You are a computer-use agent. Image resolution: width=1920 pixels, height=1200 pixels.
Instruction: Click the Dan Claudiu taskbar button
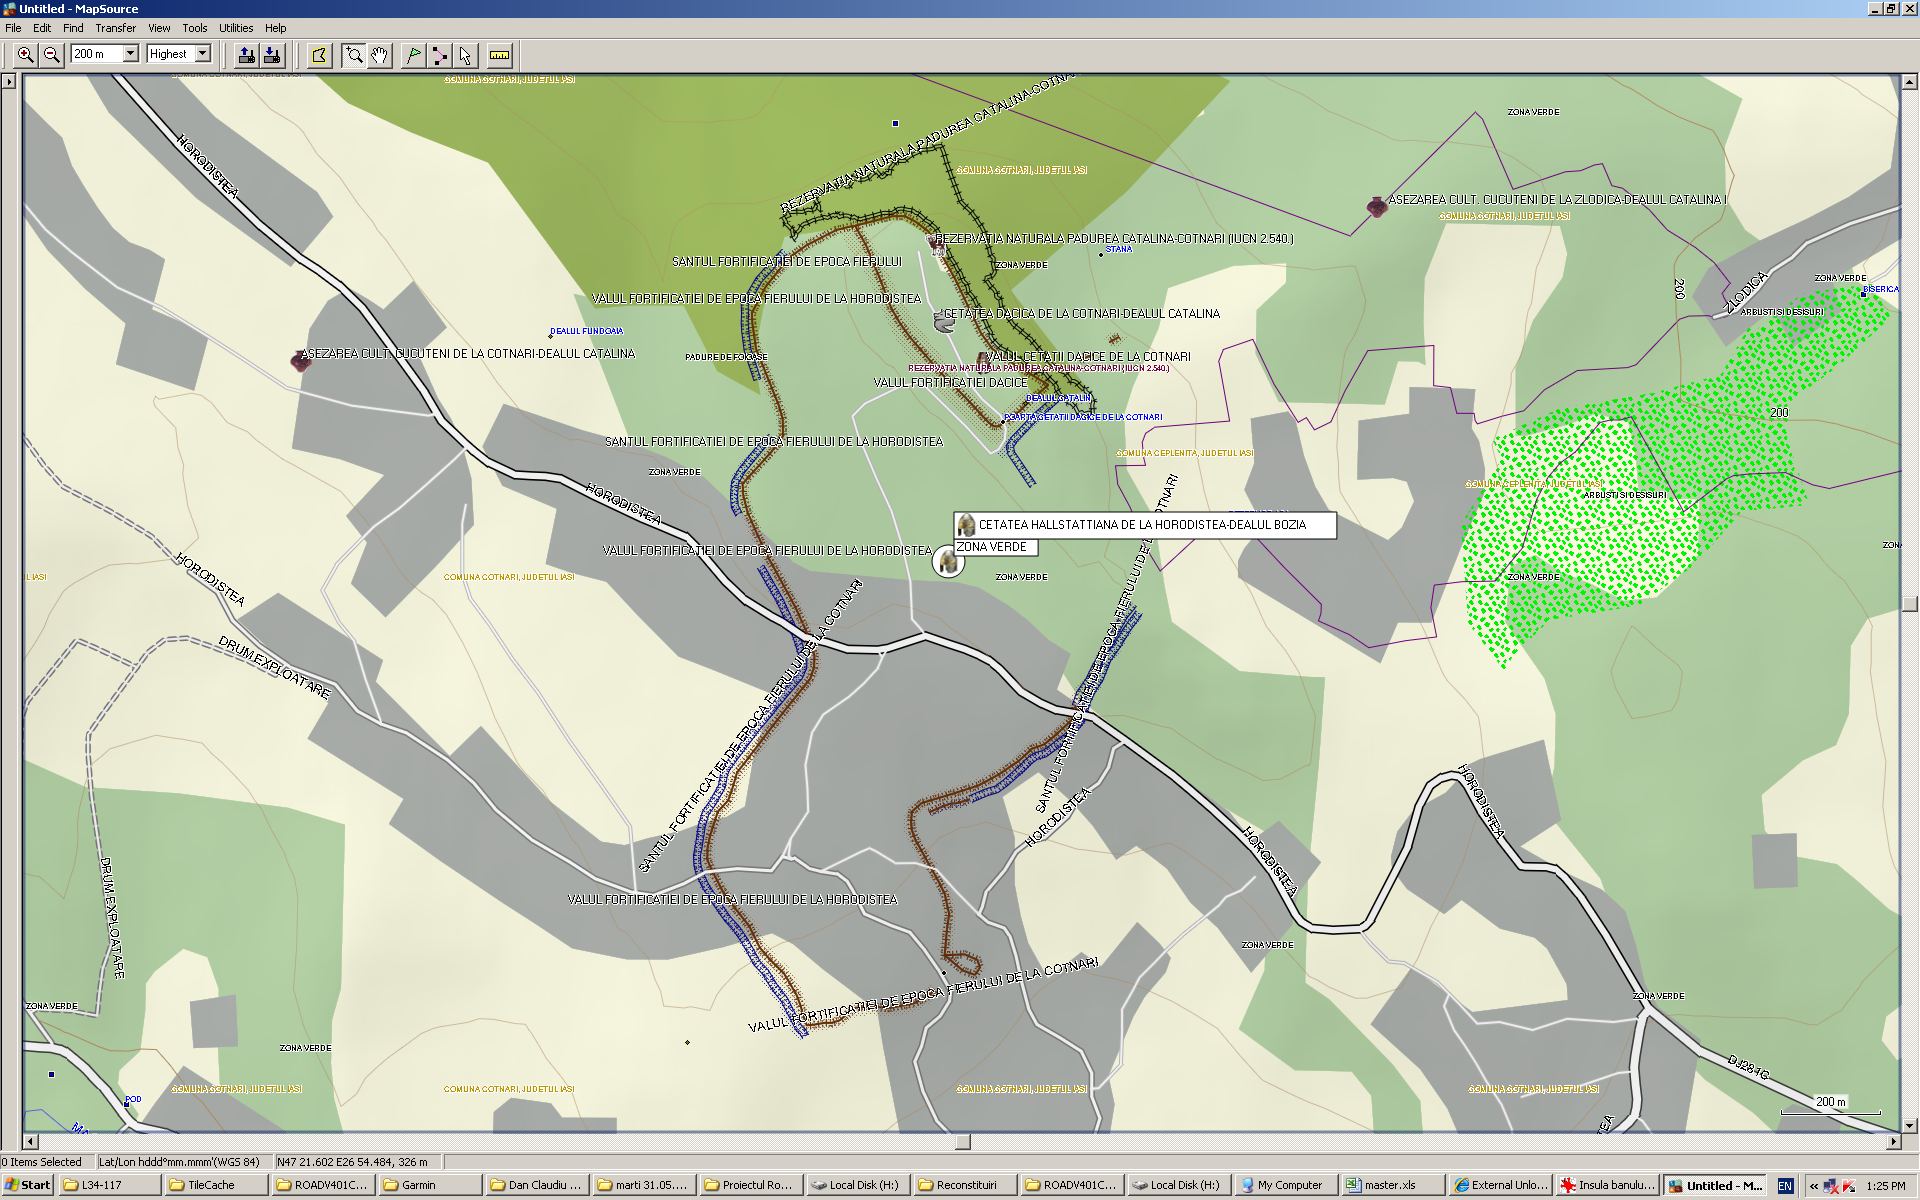point(537,1185)
